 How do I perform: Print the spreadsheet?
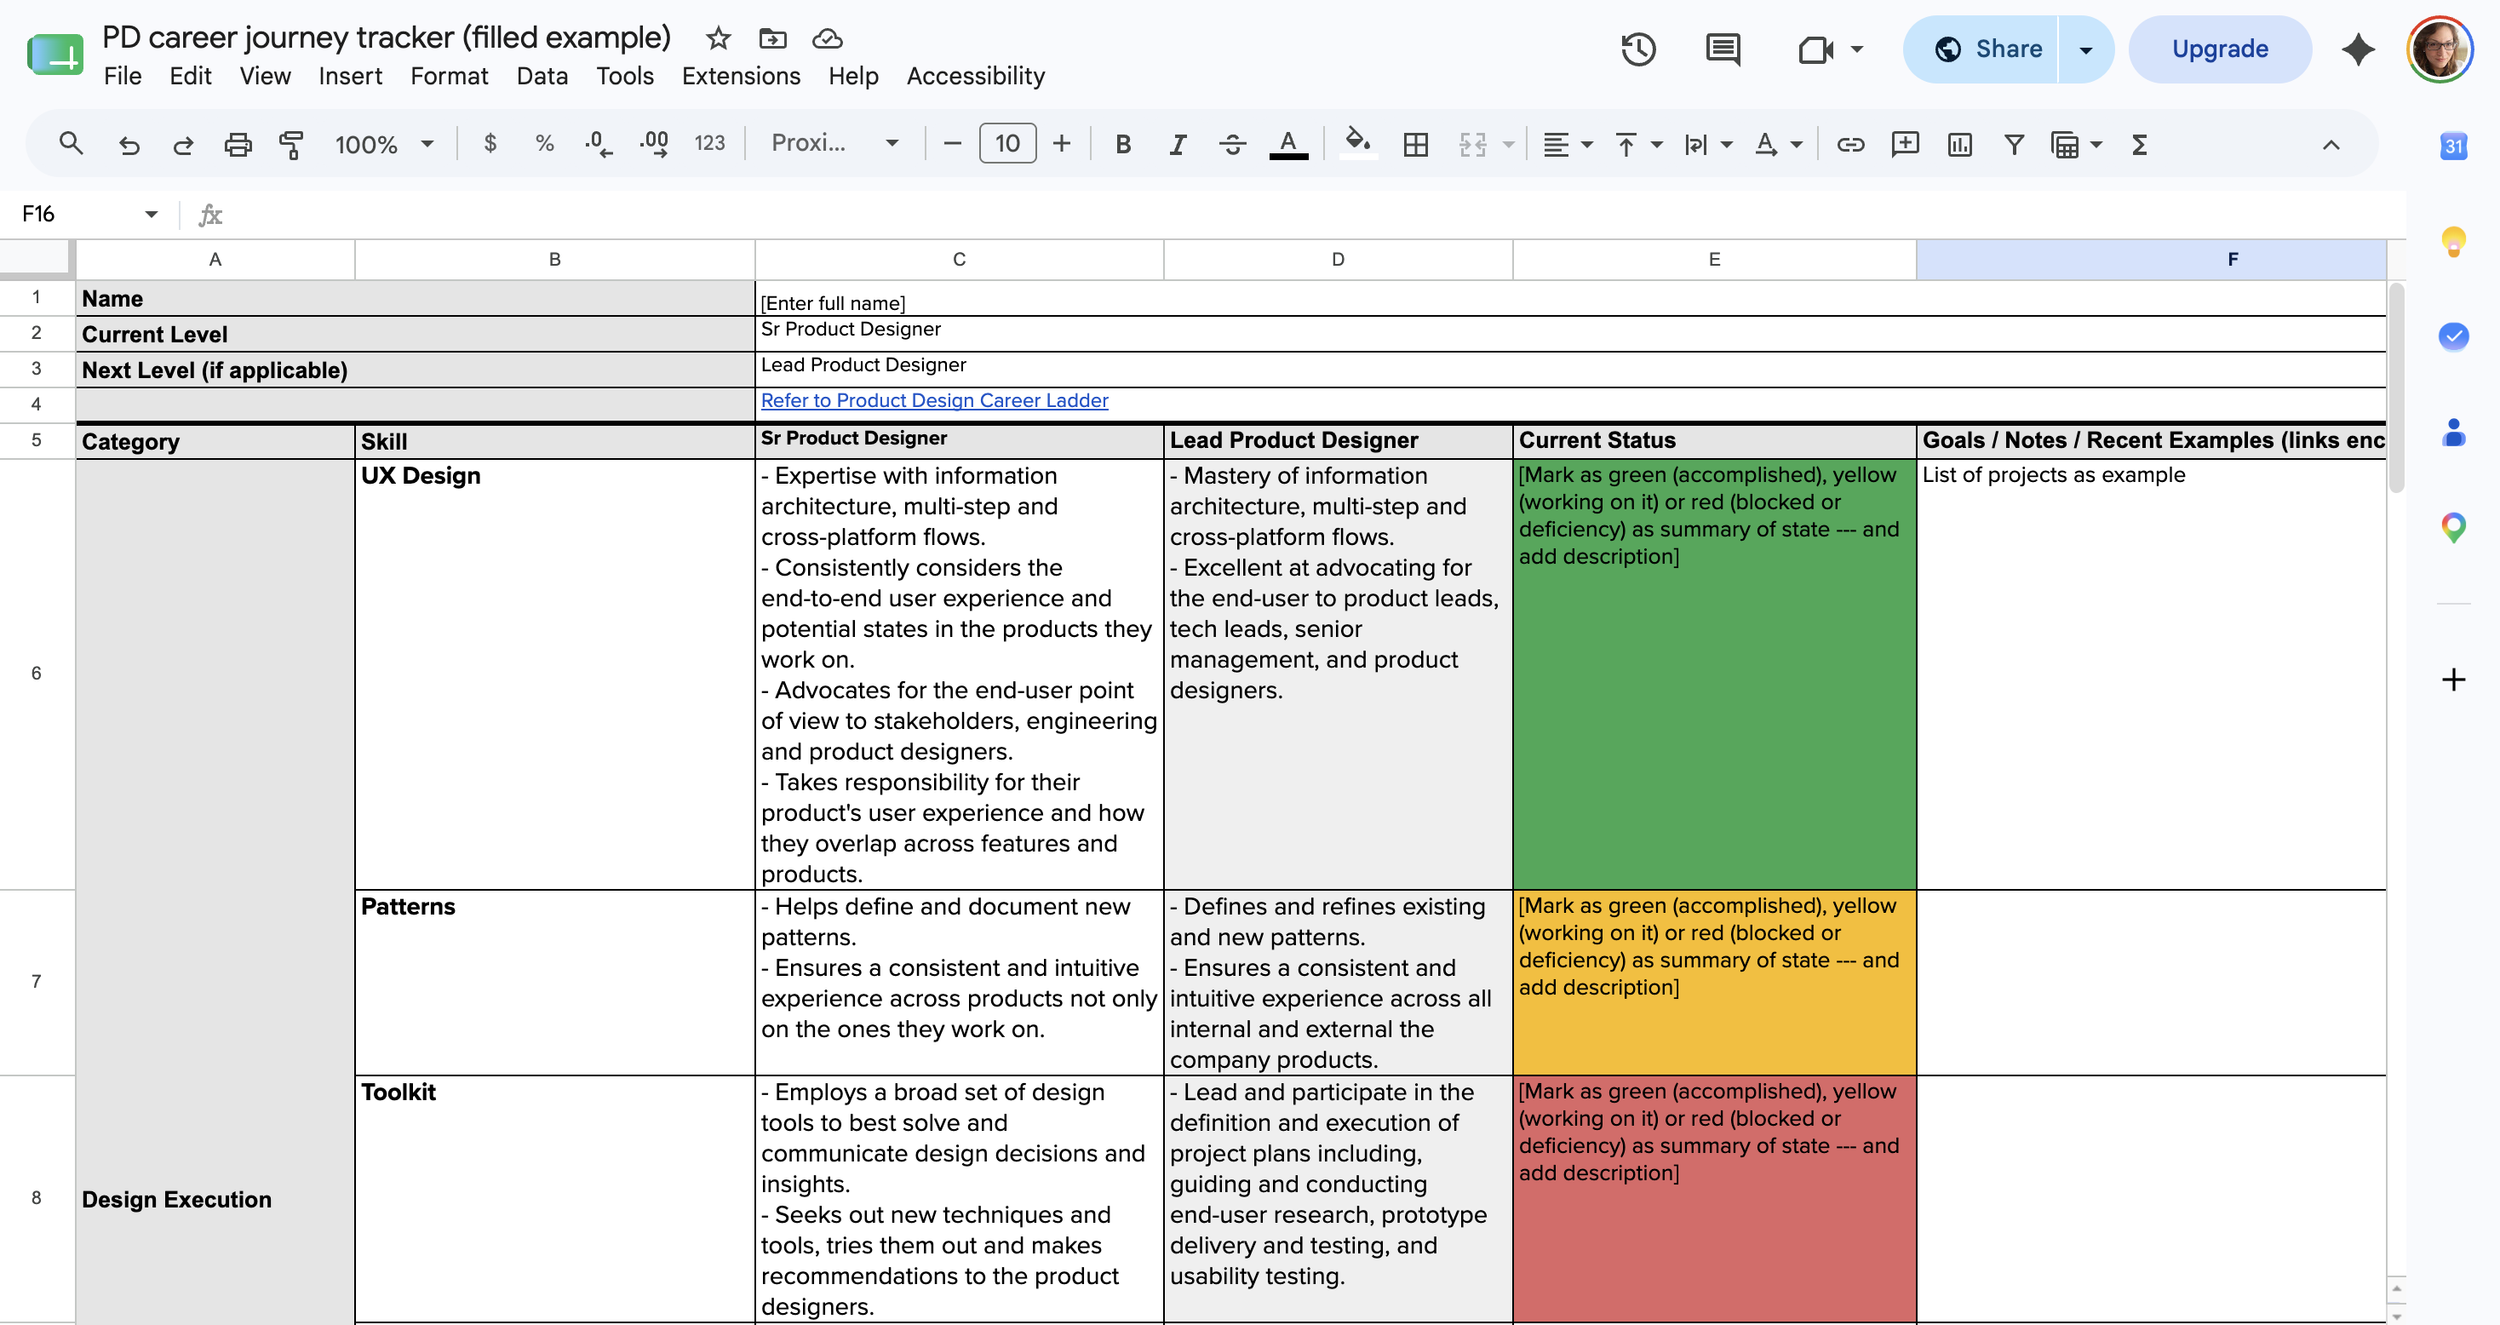(x=238, y=144)
